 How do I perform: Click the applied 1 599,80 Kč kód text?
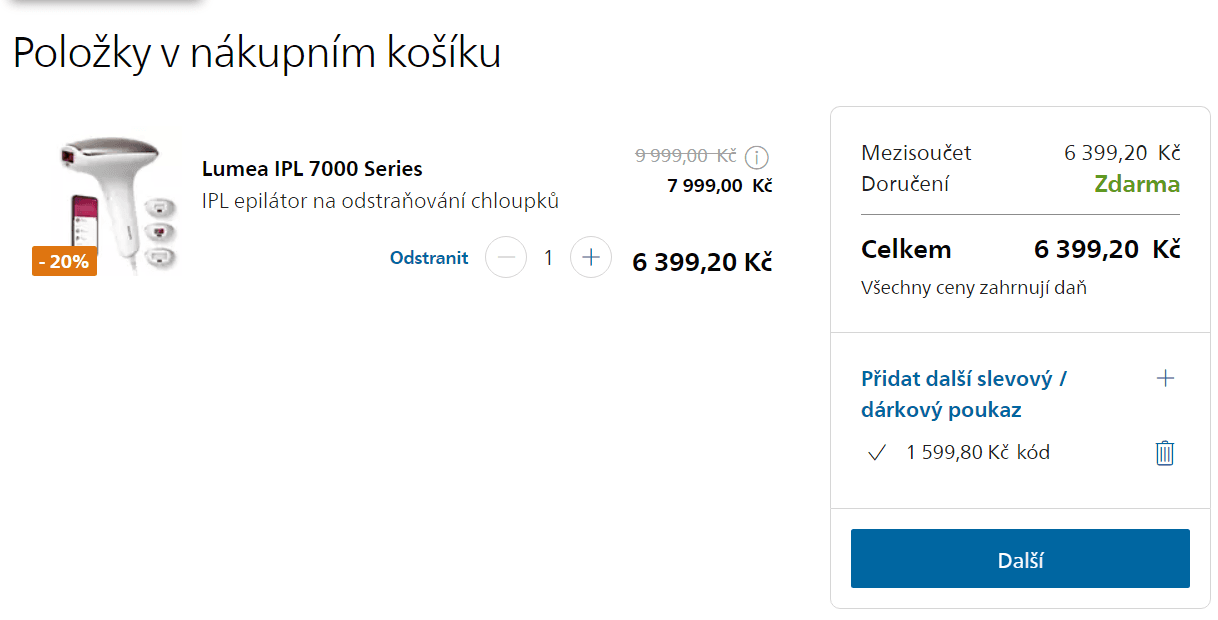pos(978,453)
